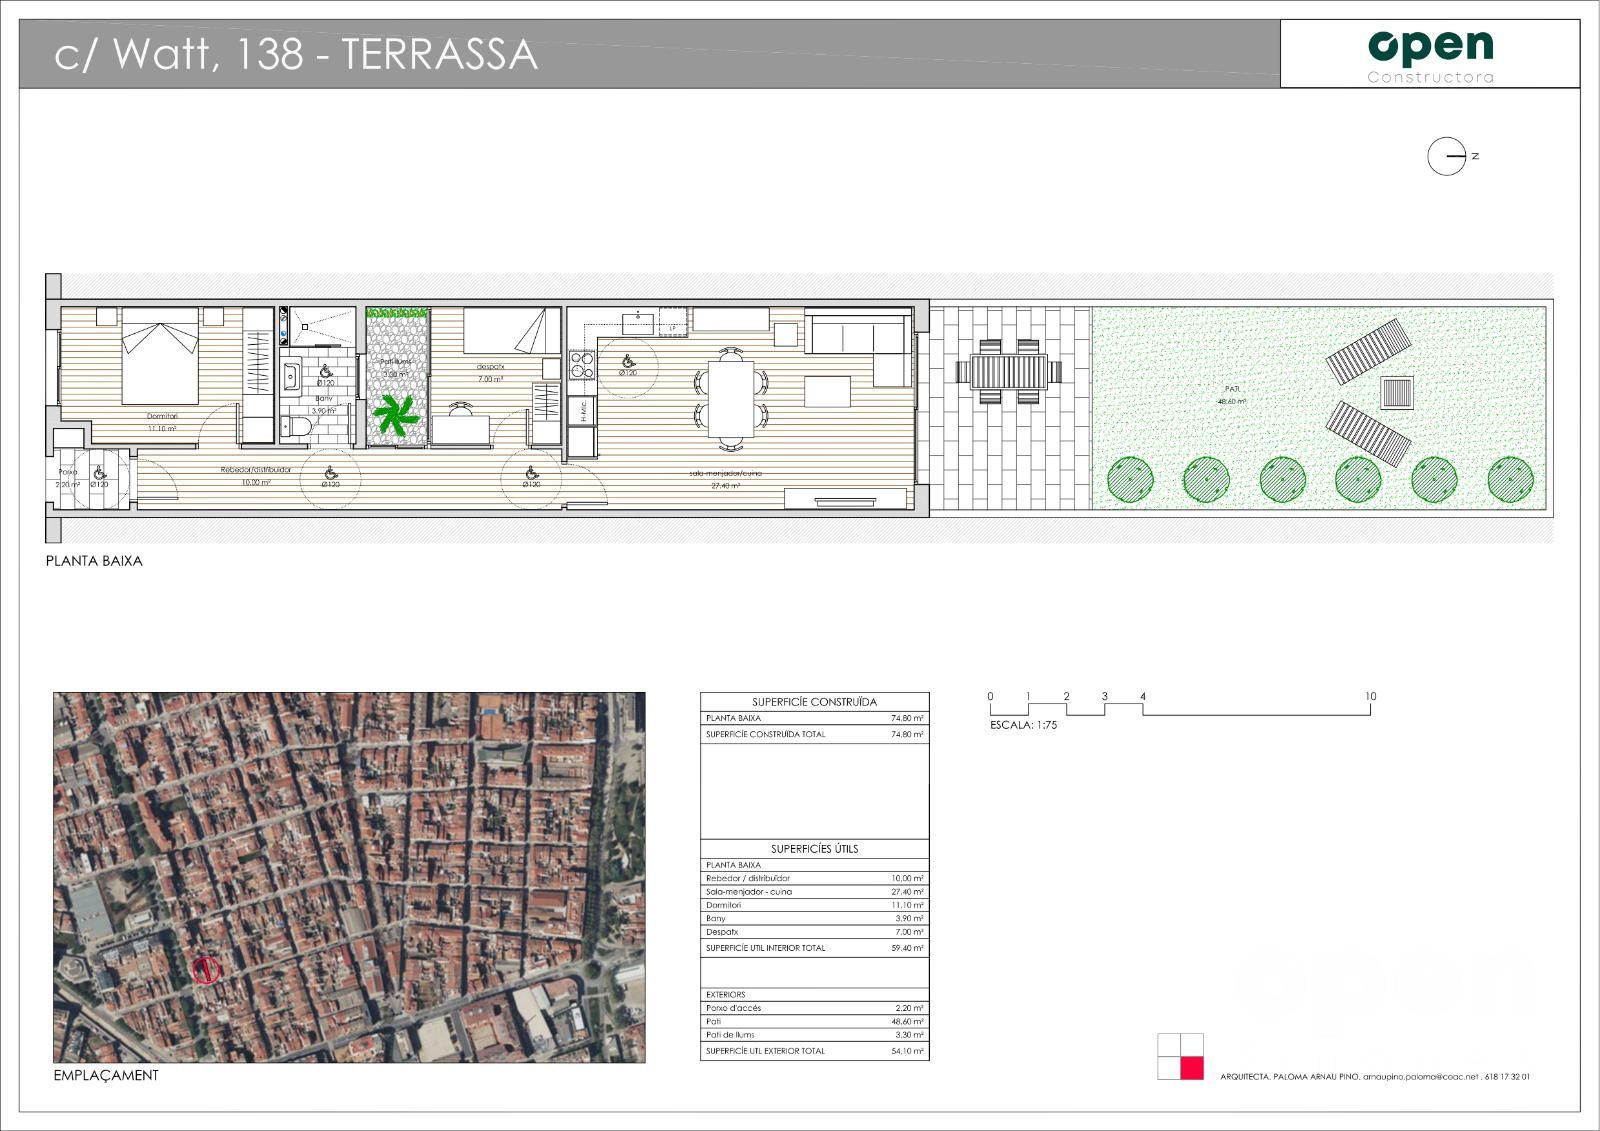Click the EMPLAÇAMENT aerial photo
Image resolution: width=1600 pixels, height=1131 pixels.
point(349,877)
